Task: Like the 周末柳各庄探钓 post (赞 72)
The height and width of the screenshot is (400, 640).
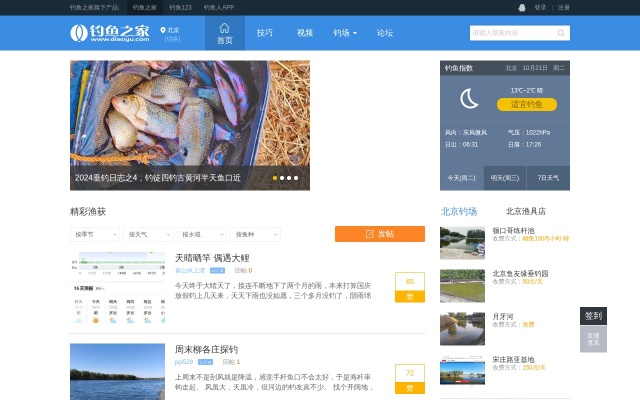Action: tap(409, 378)
